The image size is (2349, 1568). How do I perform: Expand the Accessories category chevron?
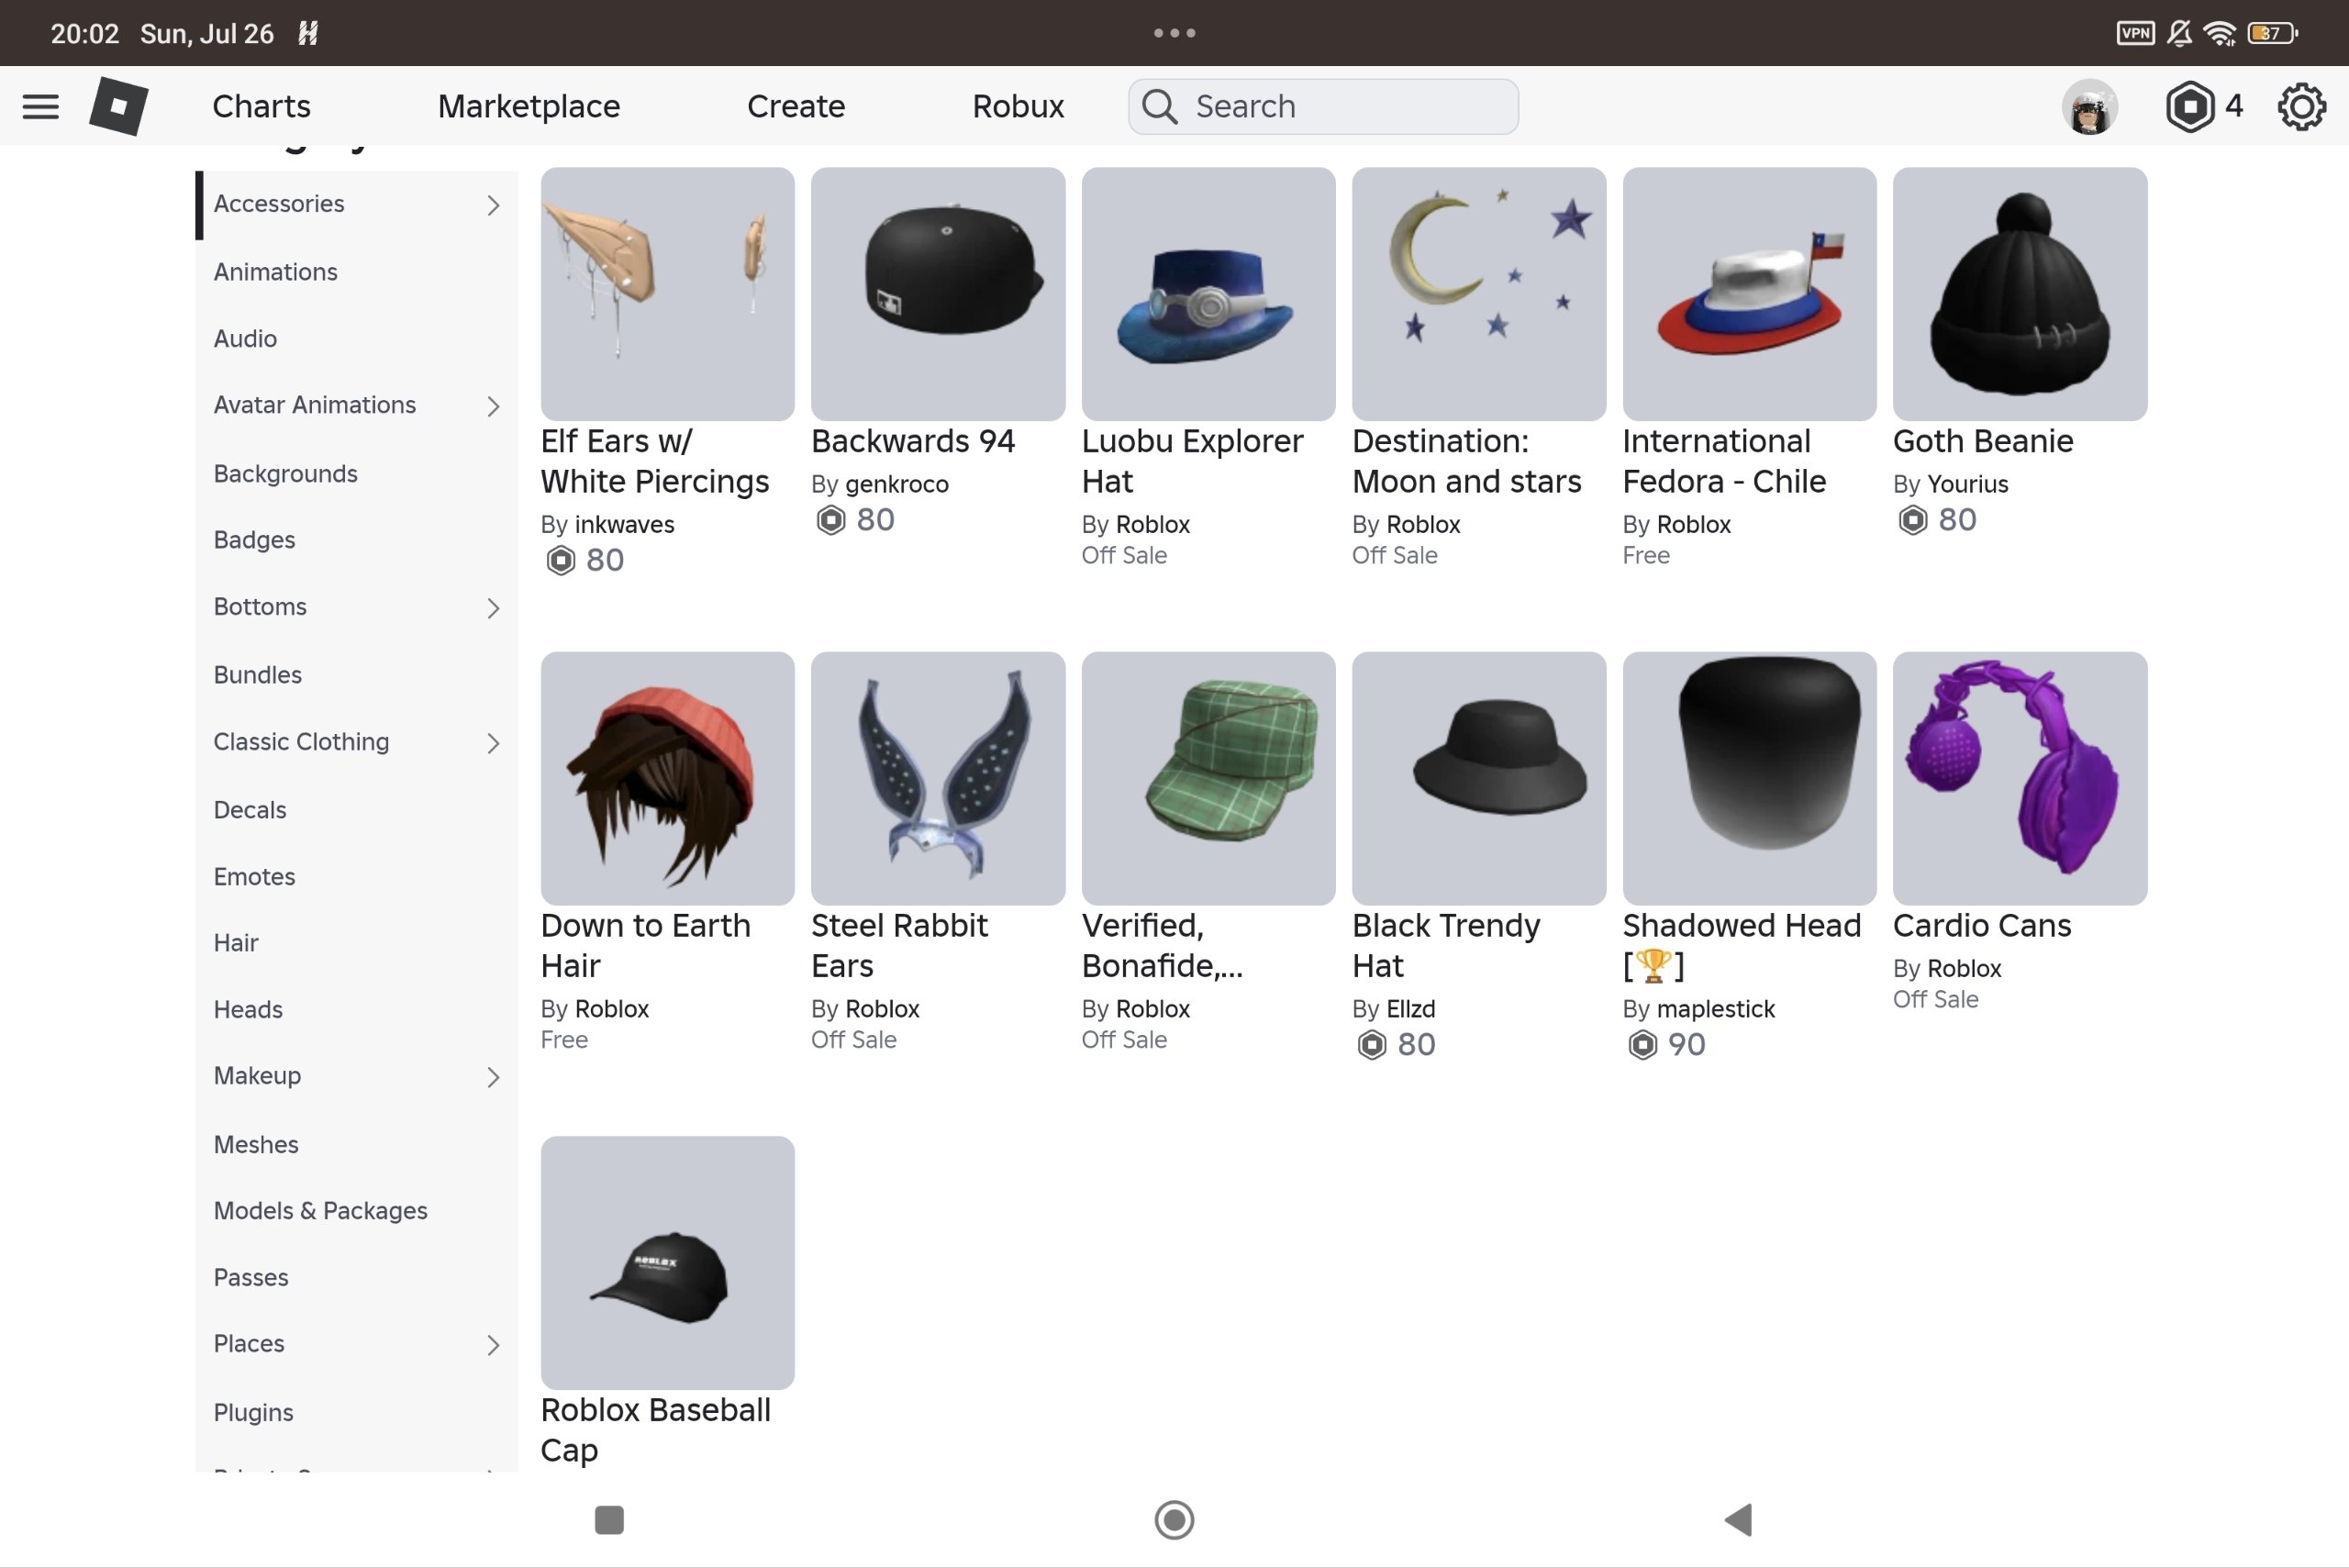click(493, 205)
